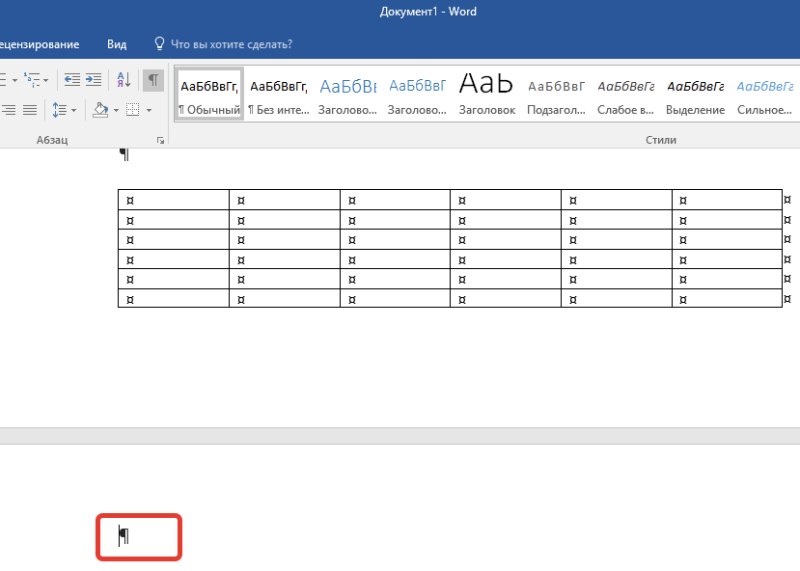This screenshot has height=571, width=800.
Task: Expand the borders dropdown arrow
Action: click(148, 109)
